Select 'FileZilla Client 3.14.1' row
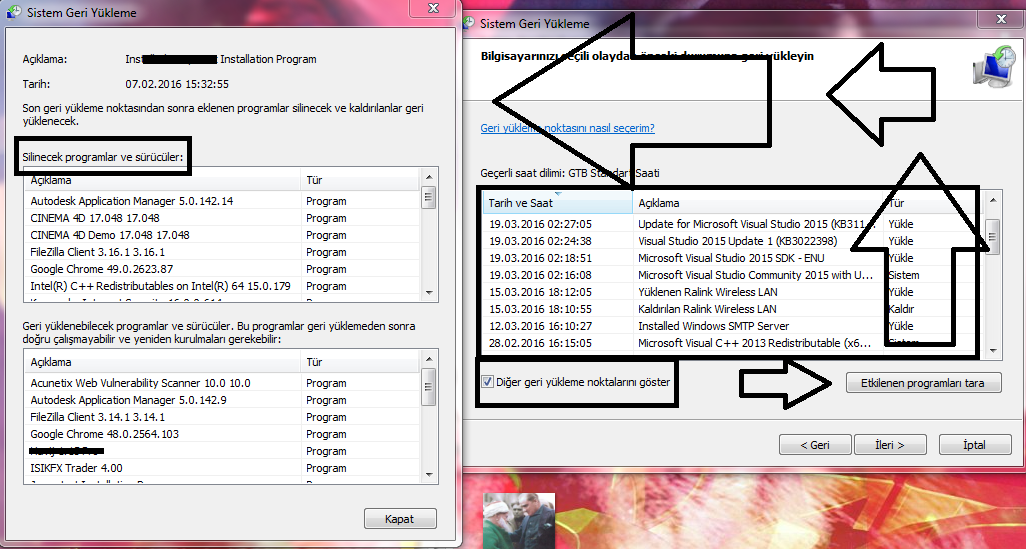 [222, 417]
